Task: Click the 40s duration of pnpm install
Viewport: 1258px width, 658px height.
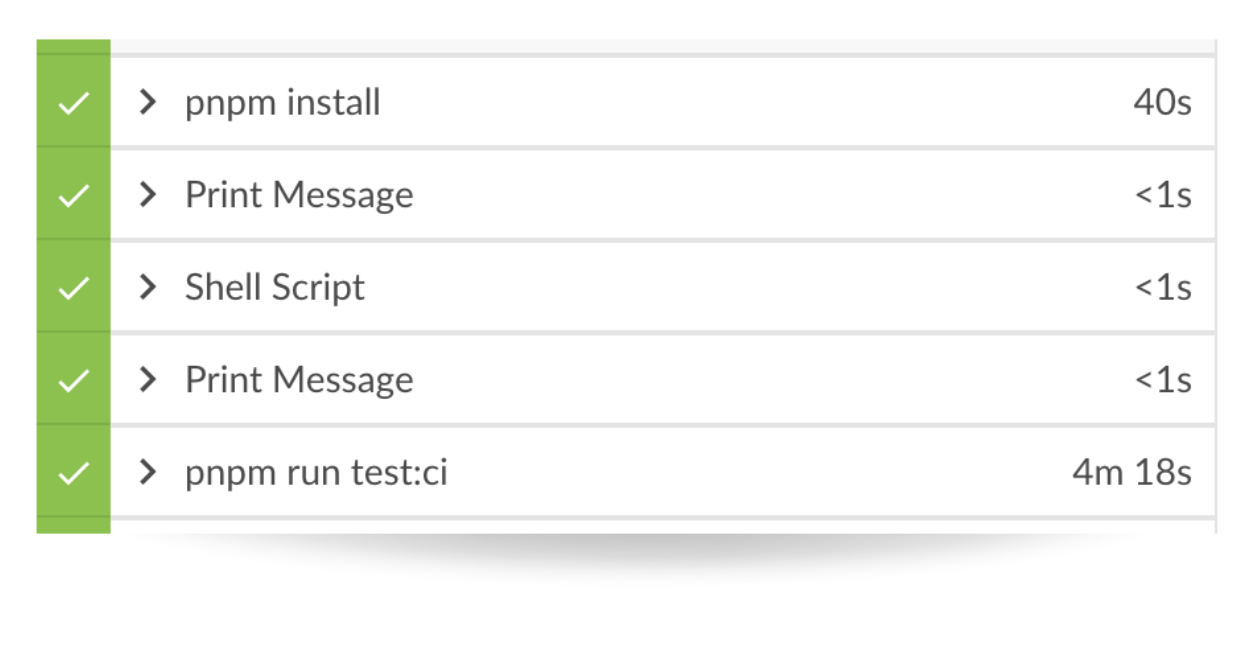Action: click(x=1162, y=102)
